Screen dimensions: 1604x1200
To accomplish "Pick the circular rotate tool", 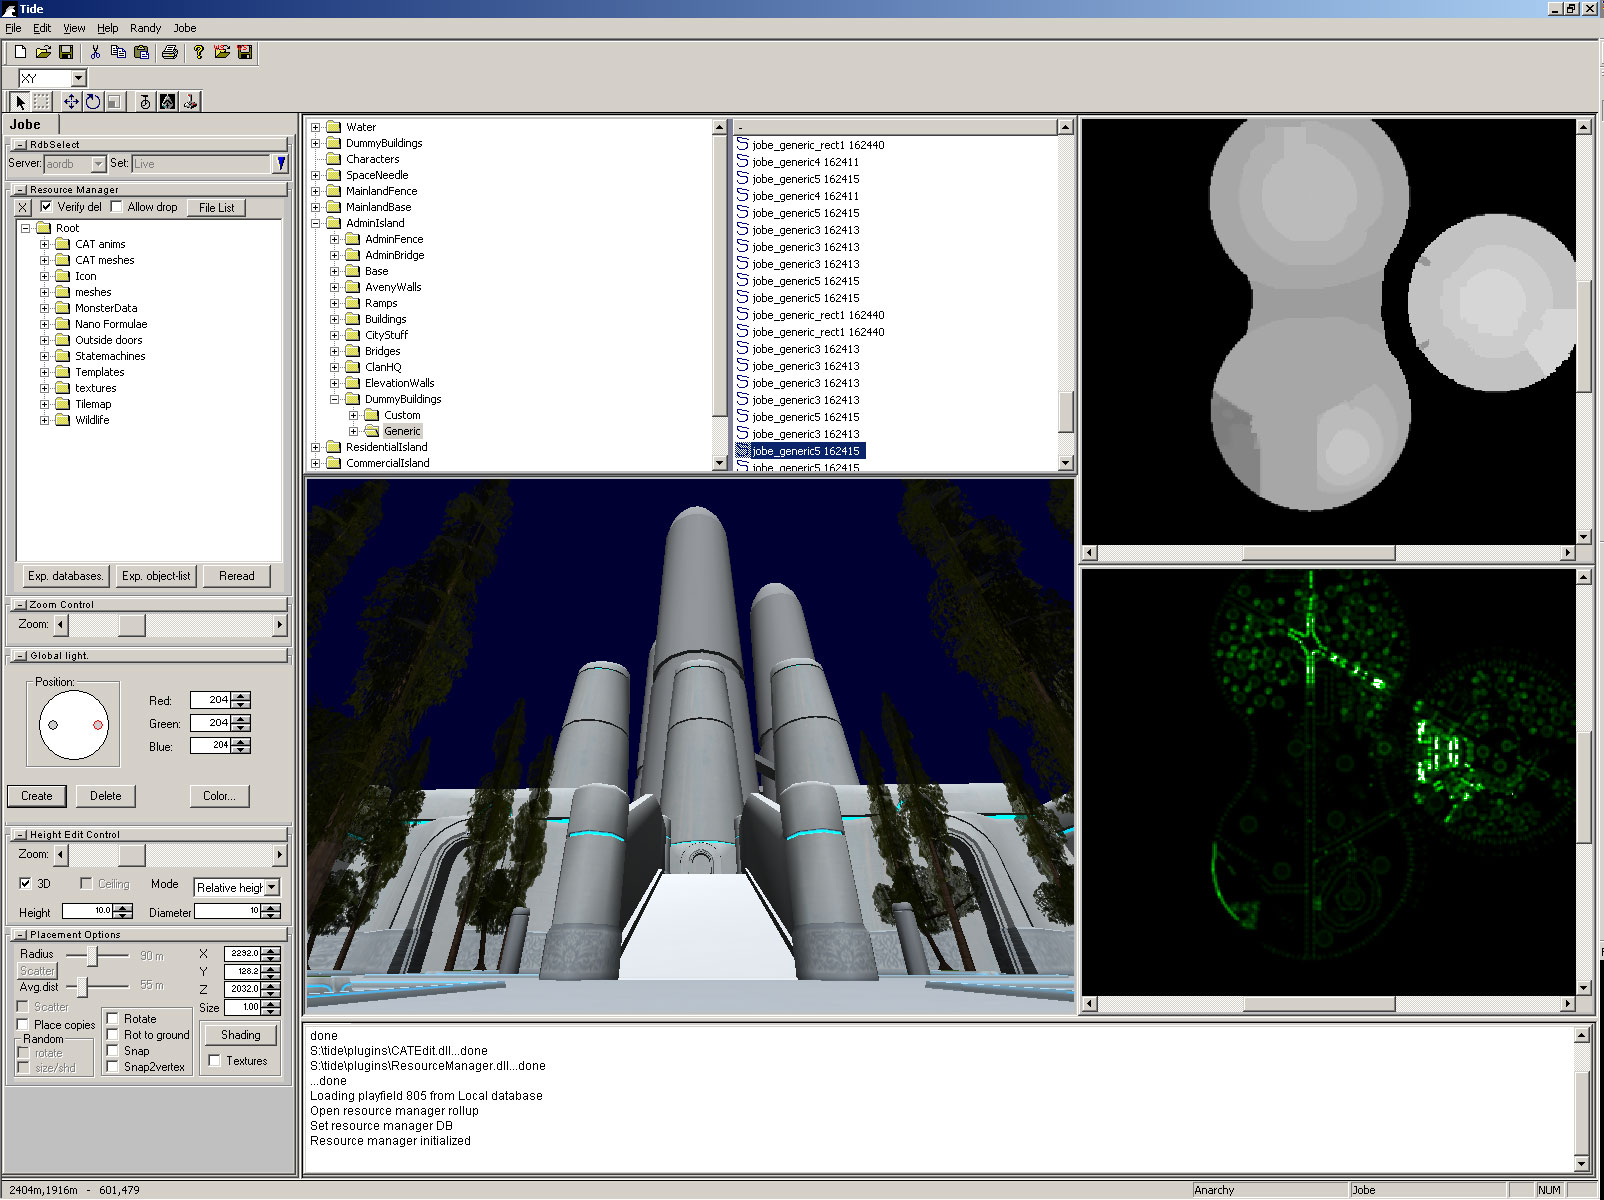I will tap(93, 101).
